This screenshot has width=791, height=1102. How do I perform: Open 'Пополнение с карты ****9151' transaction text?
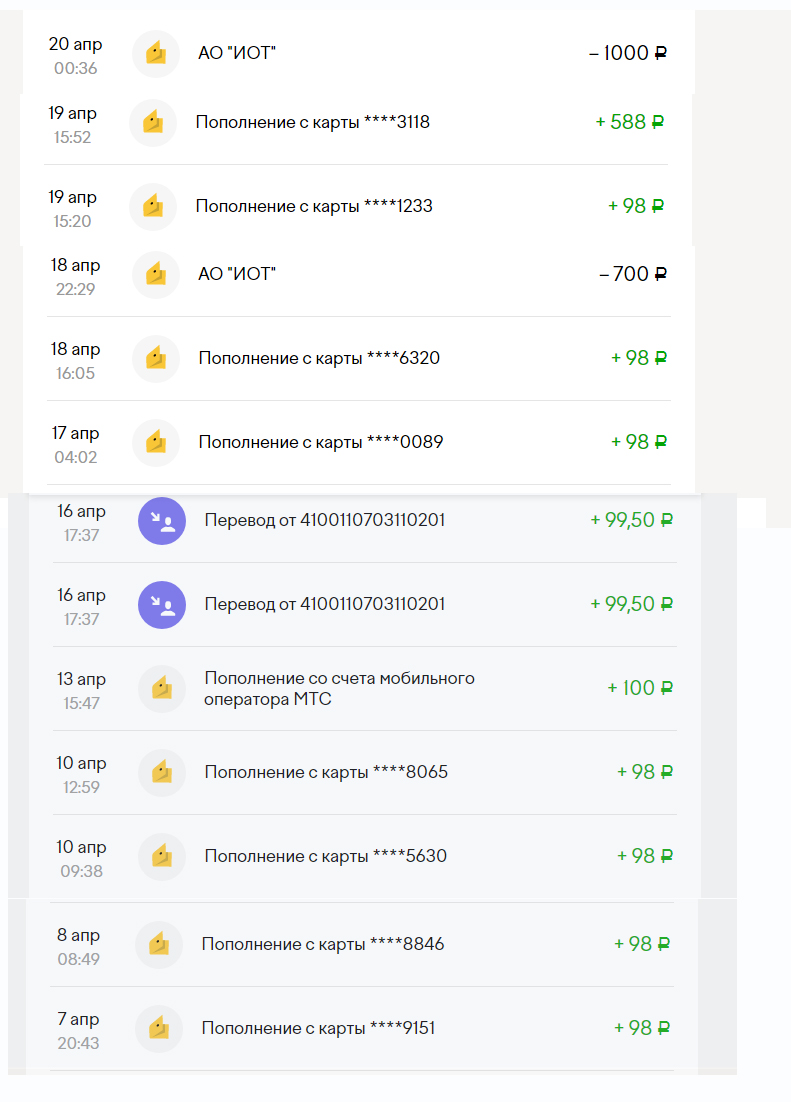[x=318, y=1028]
